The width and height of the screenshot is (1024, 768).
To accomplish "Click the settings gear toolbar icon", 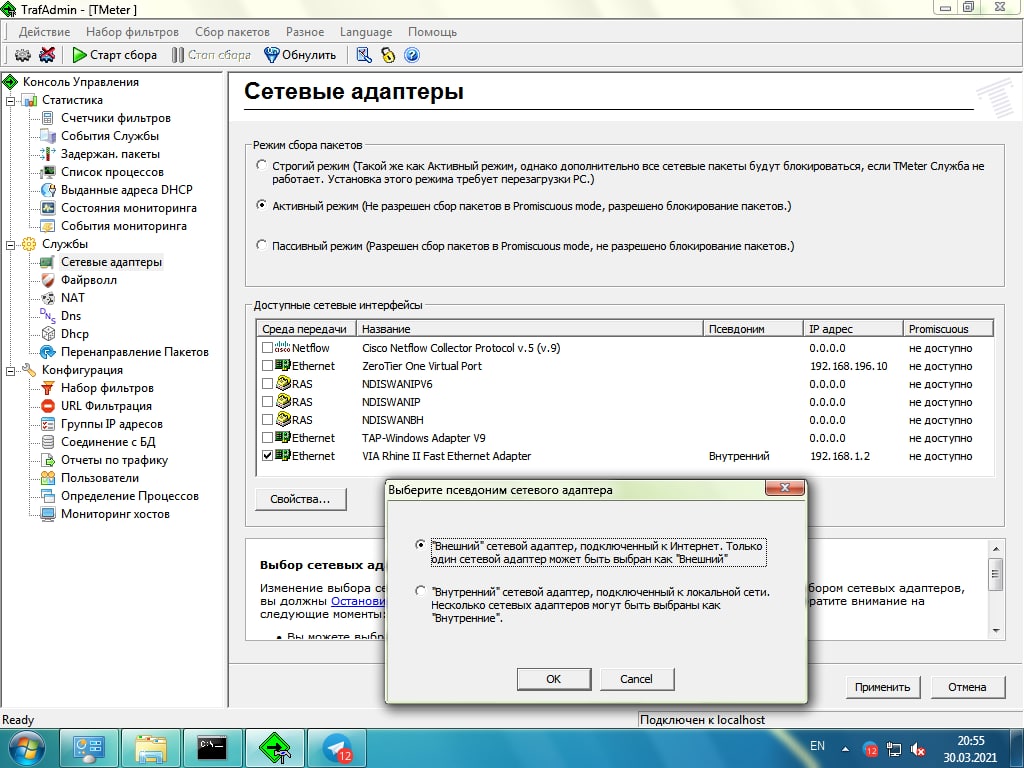I will tap(23, 55).
